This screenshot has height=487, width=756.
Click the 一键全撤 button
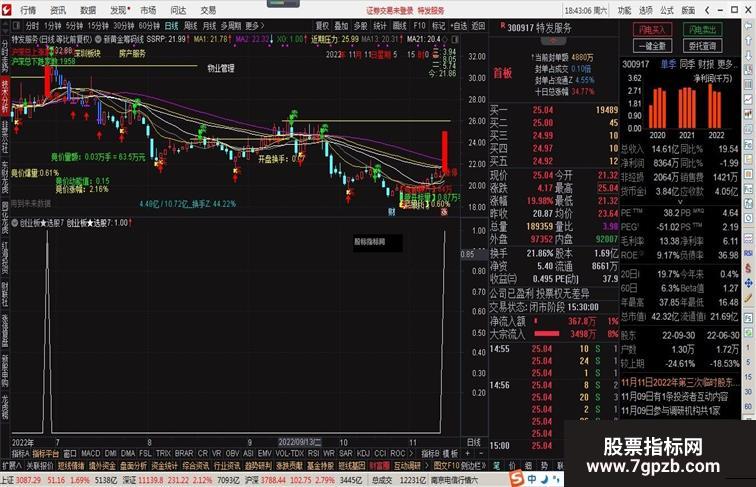point(652,46)
